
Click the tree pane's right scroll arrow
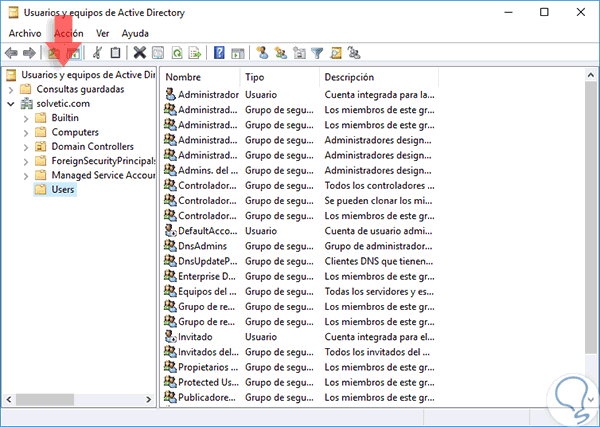click(x=148, y=399)
